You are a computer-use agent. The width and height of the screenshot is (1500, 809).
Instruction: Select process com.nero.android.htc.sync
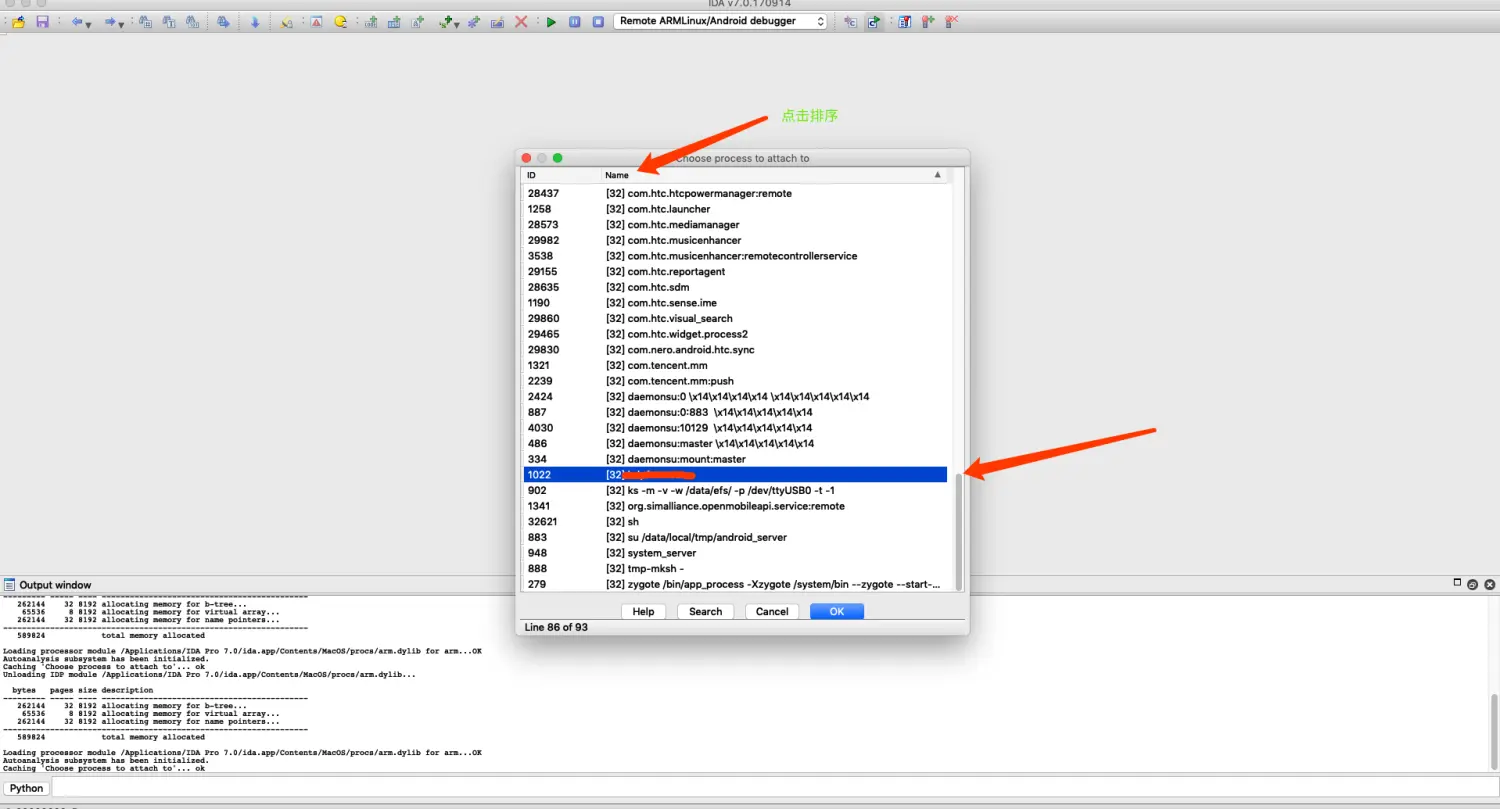point(735,350)
